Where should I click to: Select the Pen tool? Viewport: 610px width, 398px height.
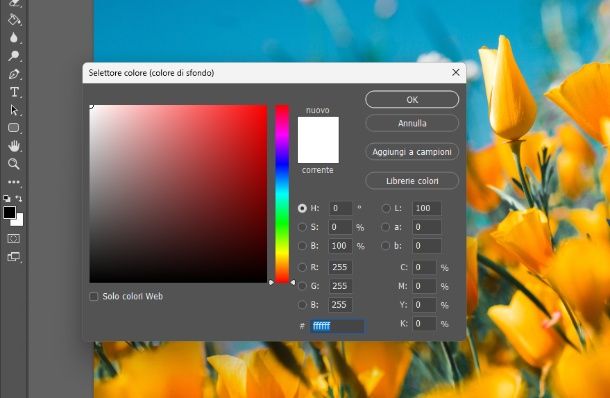tap(14, 74)
